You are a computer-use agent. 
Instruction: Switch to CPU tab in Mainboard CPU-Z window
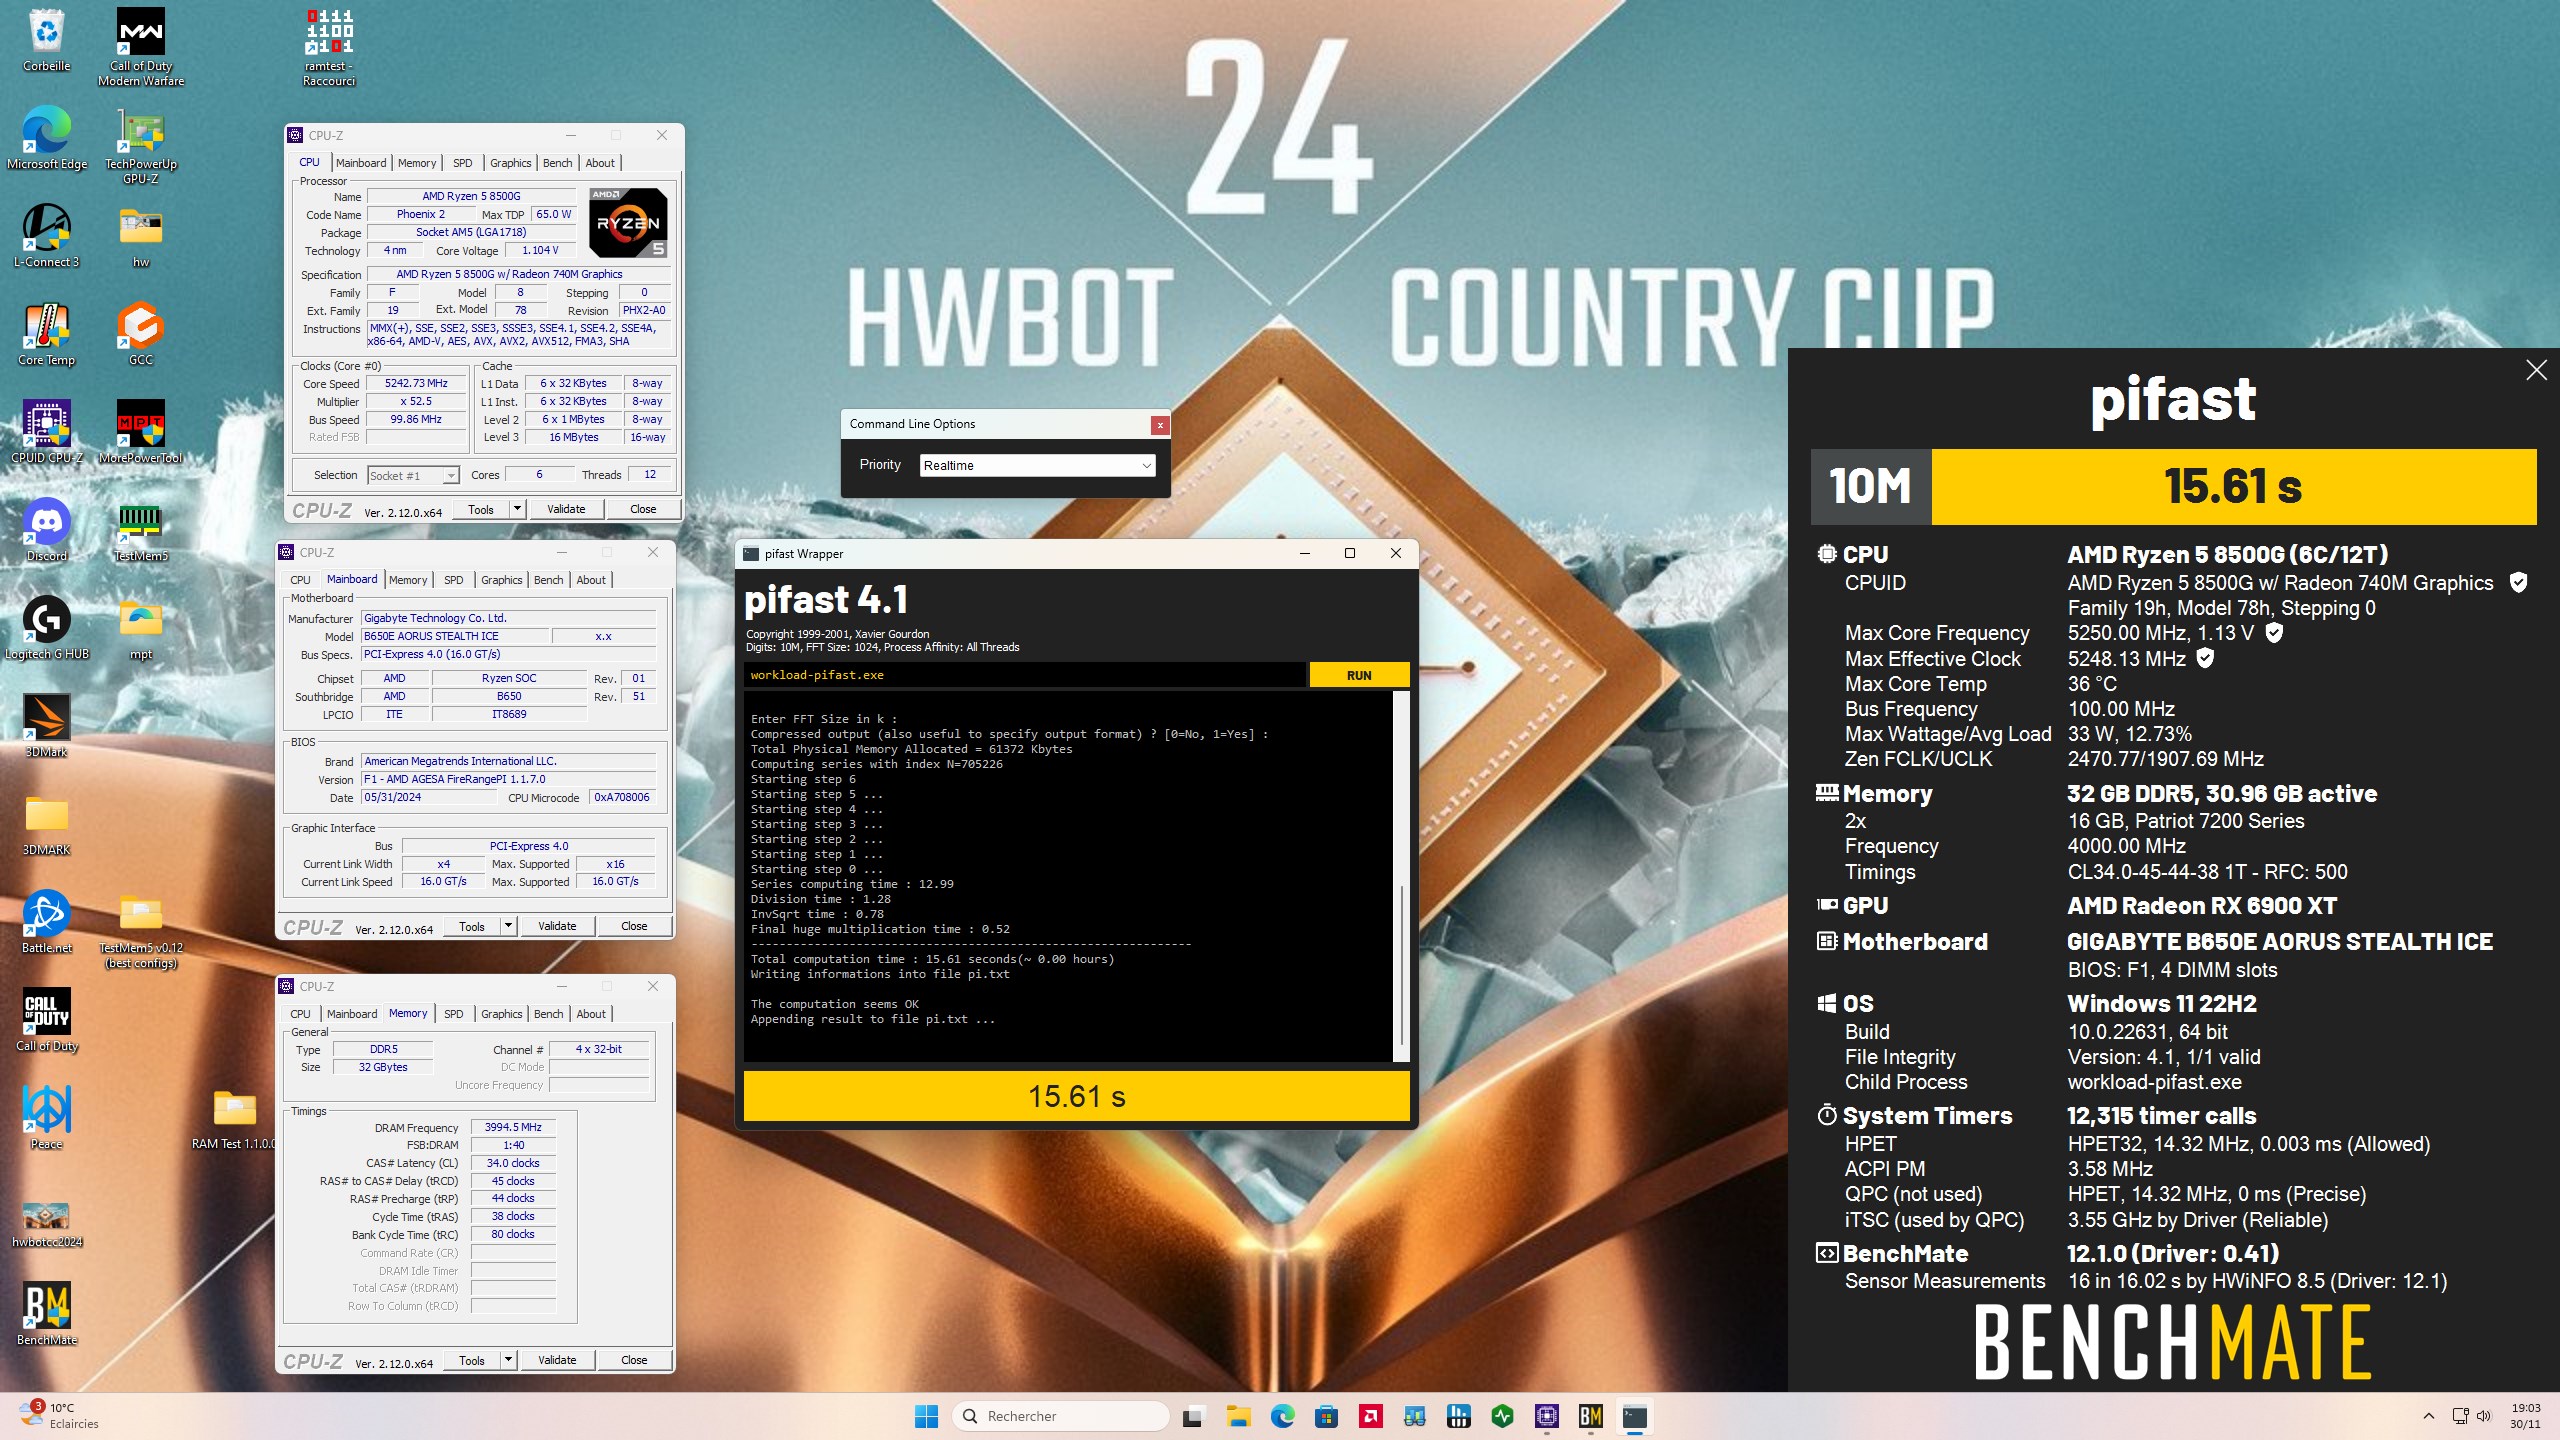300,580
